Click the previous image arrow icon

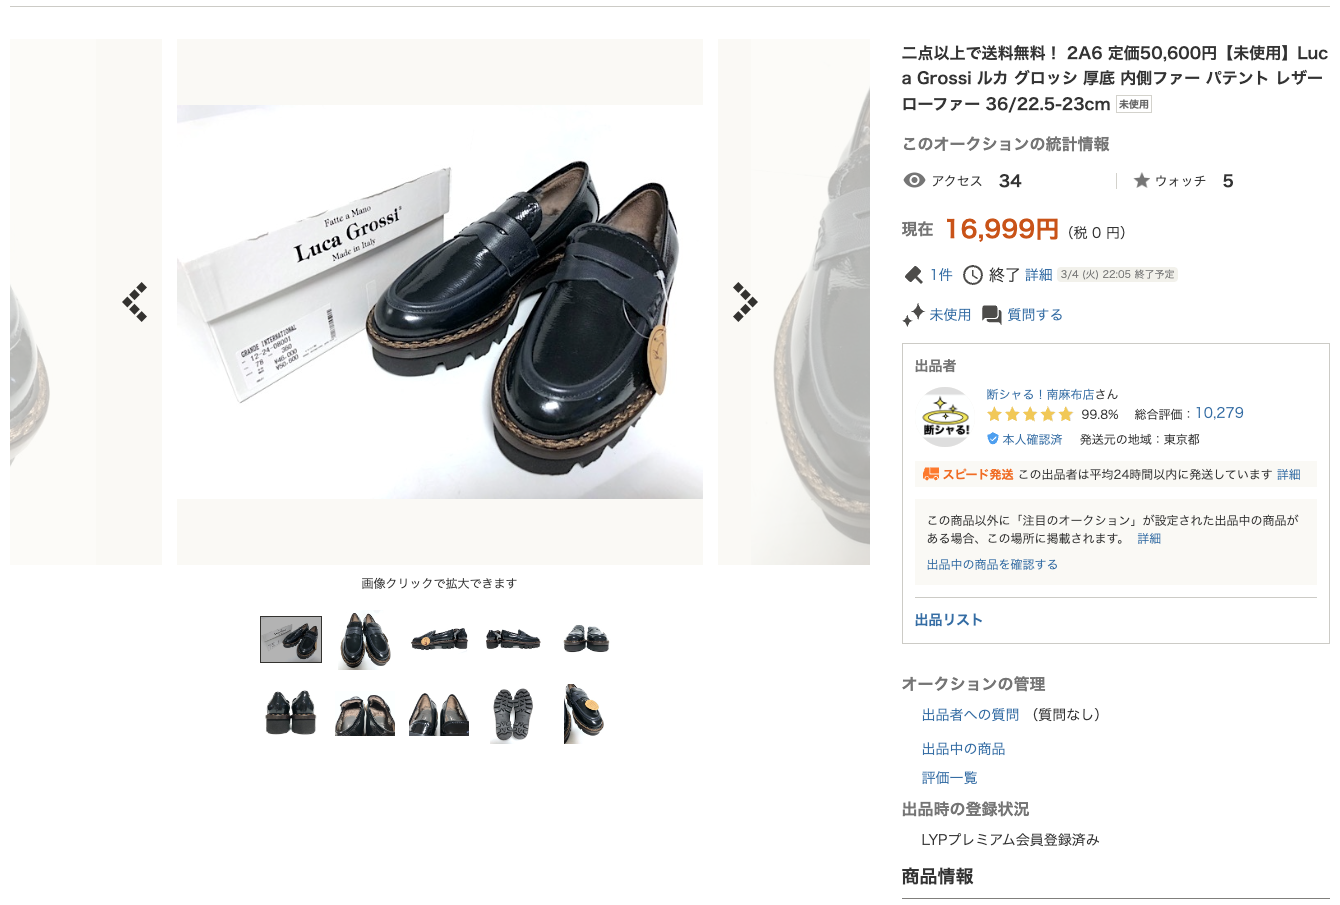[x=135, y=302]
